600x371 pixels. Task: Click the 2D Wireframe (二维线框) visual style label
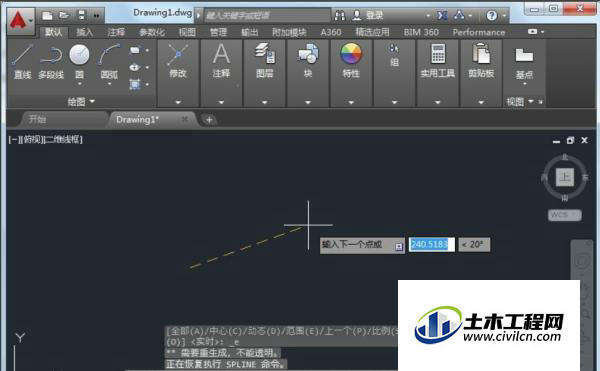click(x=63, y=140)
